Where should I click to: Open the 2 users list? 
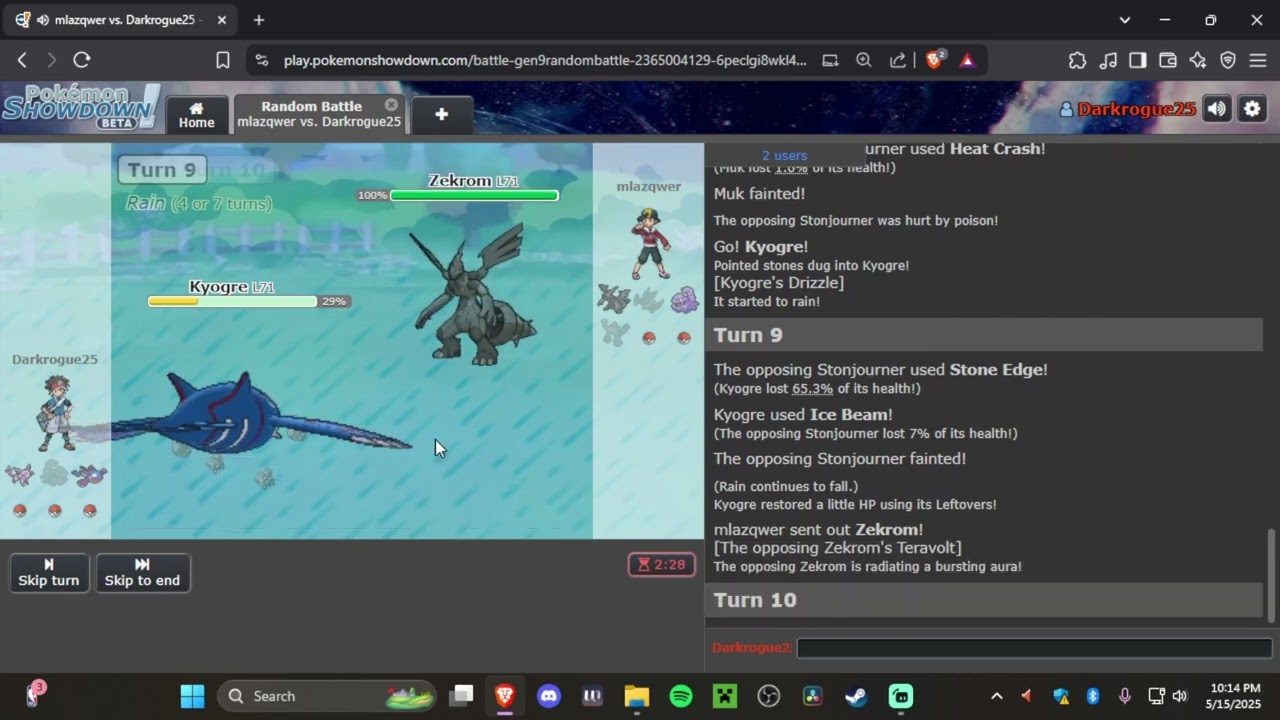tap(784, 155)
